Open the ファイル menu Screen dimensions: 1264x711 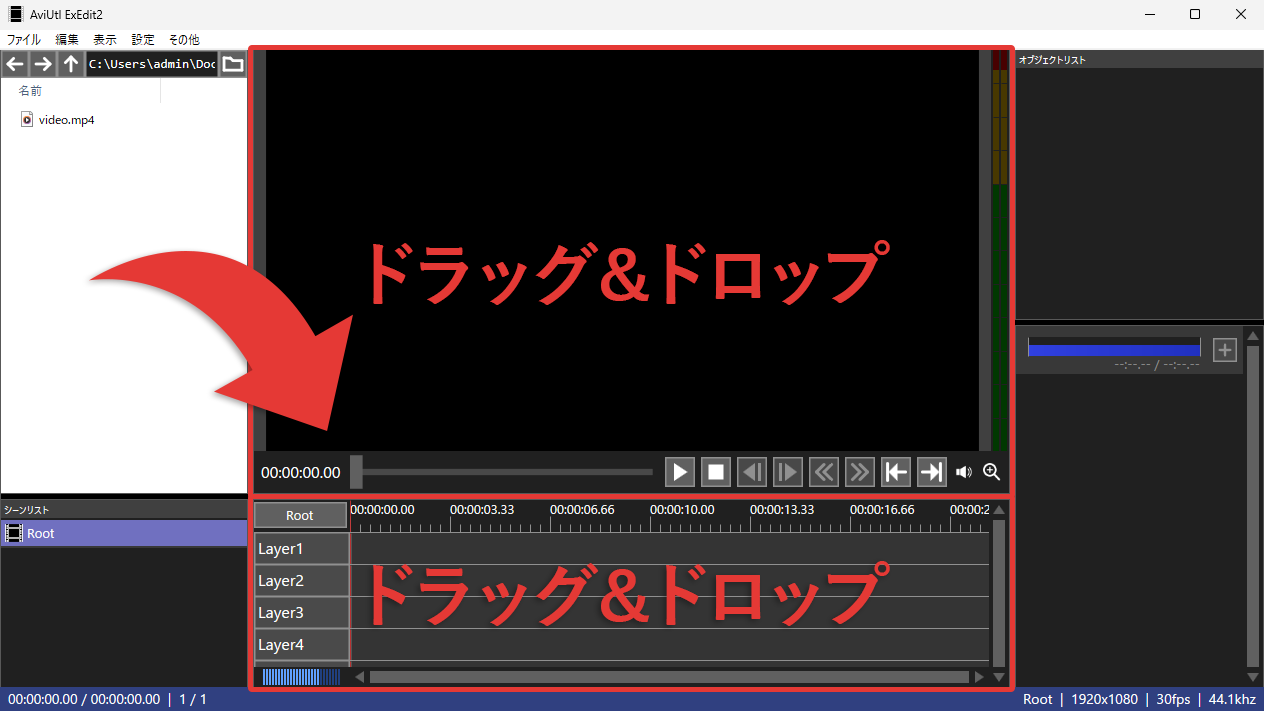click(x=24, y=40)
